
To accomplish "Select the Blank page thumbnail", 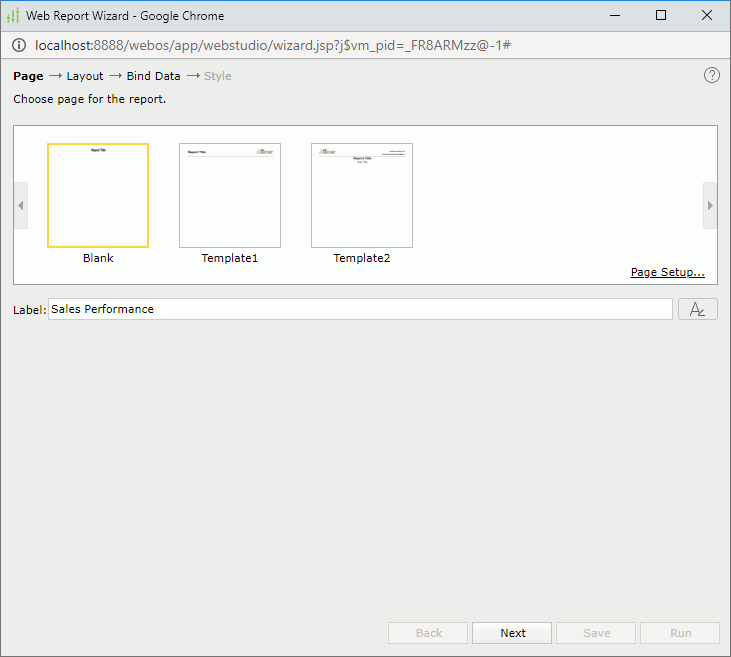I will click(x=98, y=195).
